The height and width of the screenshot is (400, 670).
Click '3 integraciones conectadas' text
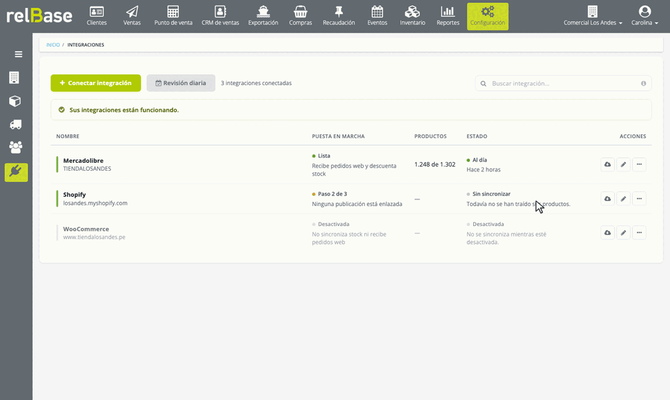pos(256,83)
